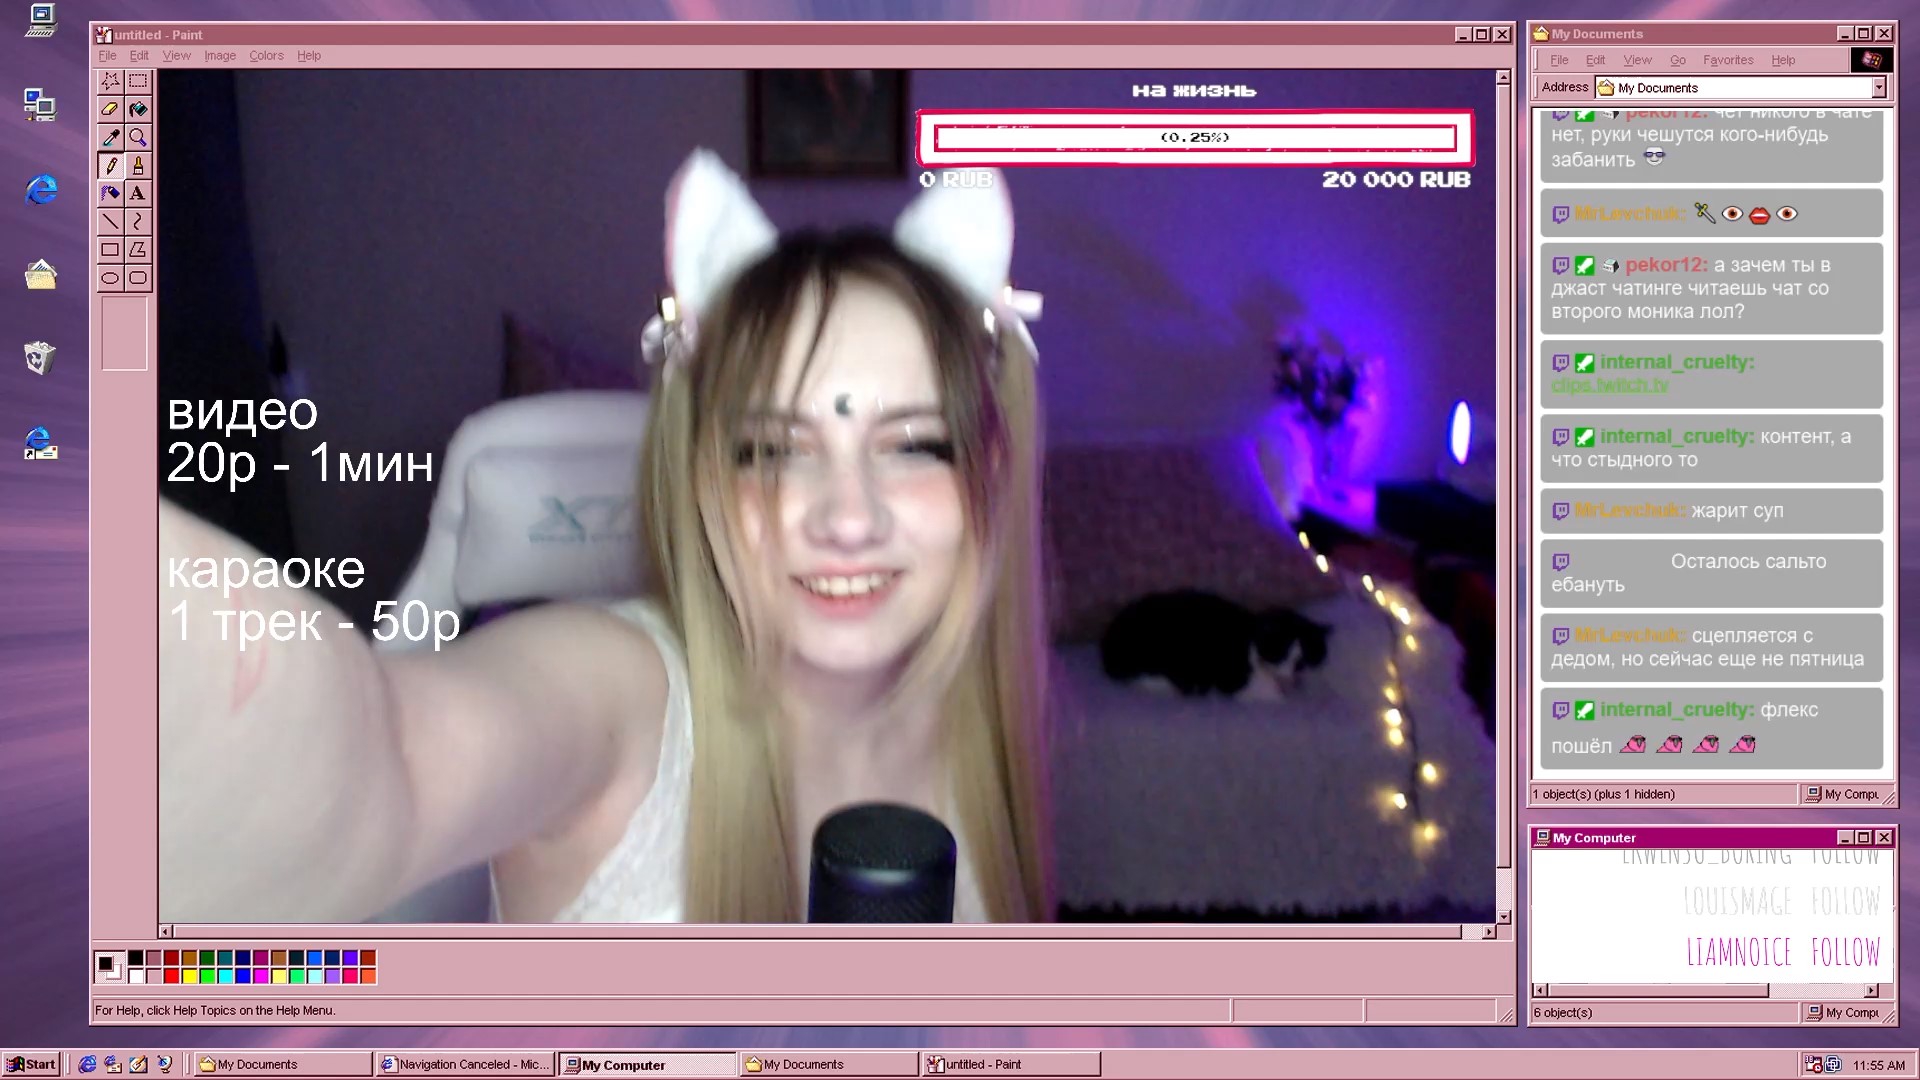Screen dimensions: 1920x1080
Task: Choose the Airbrush spray tool
Action: click(110, 193)
